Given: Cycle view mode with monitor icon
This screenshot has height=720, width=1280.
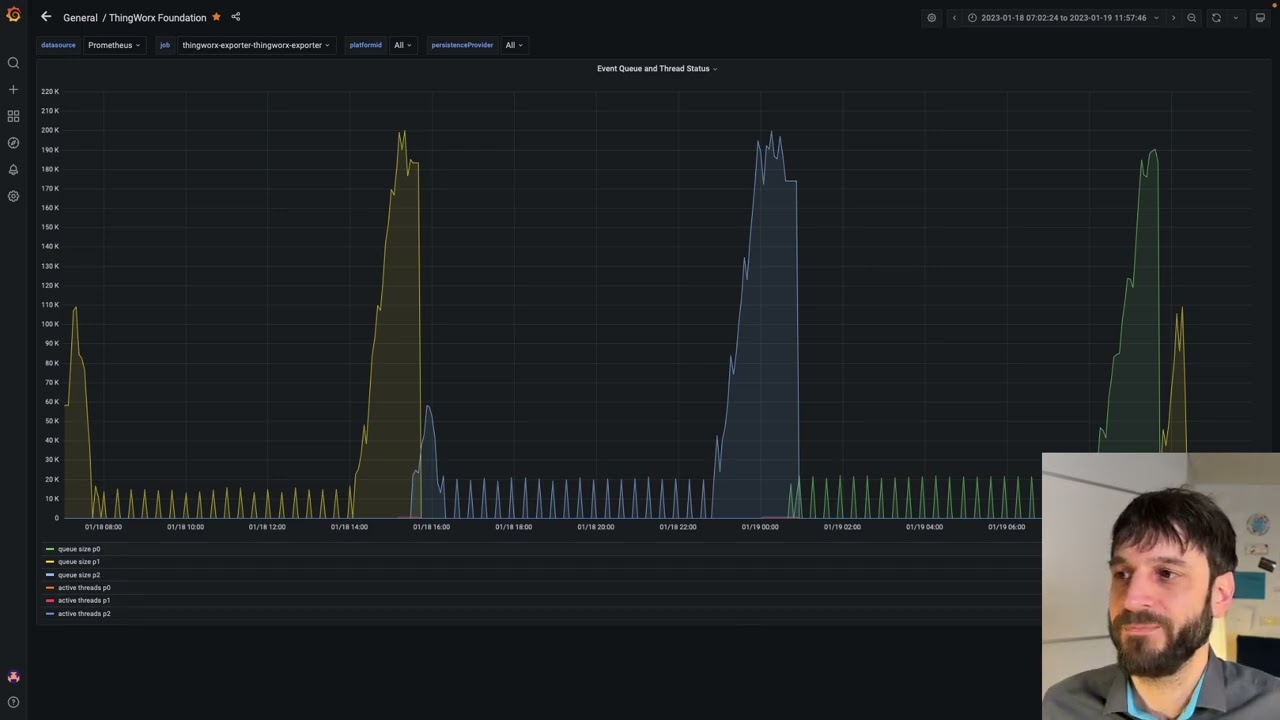Looking at the screenshot, I should point(1260,18).
